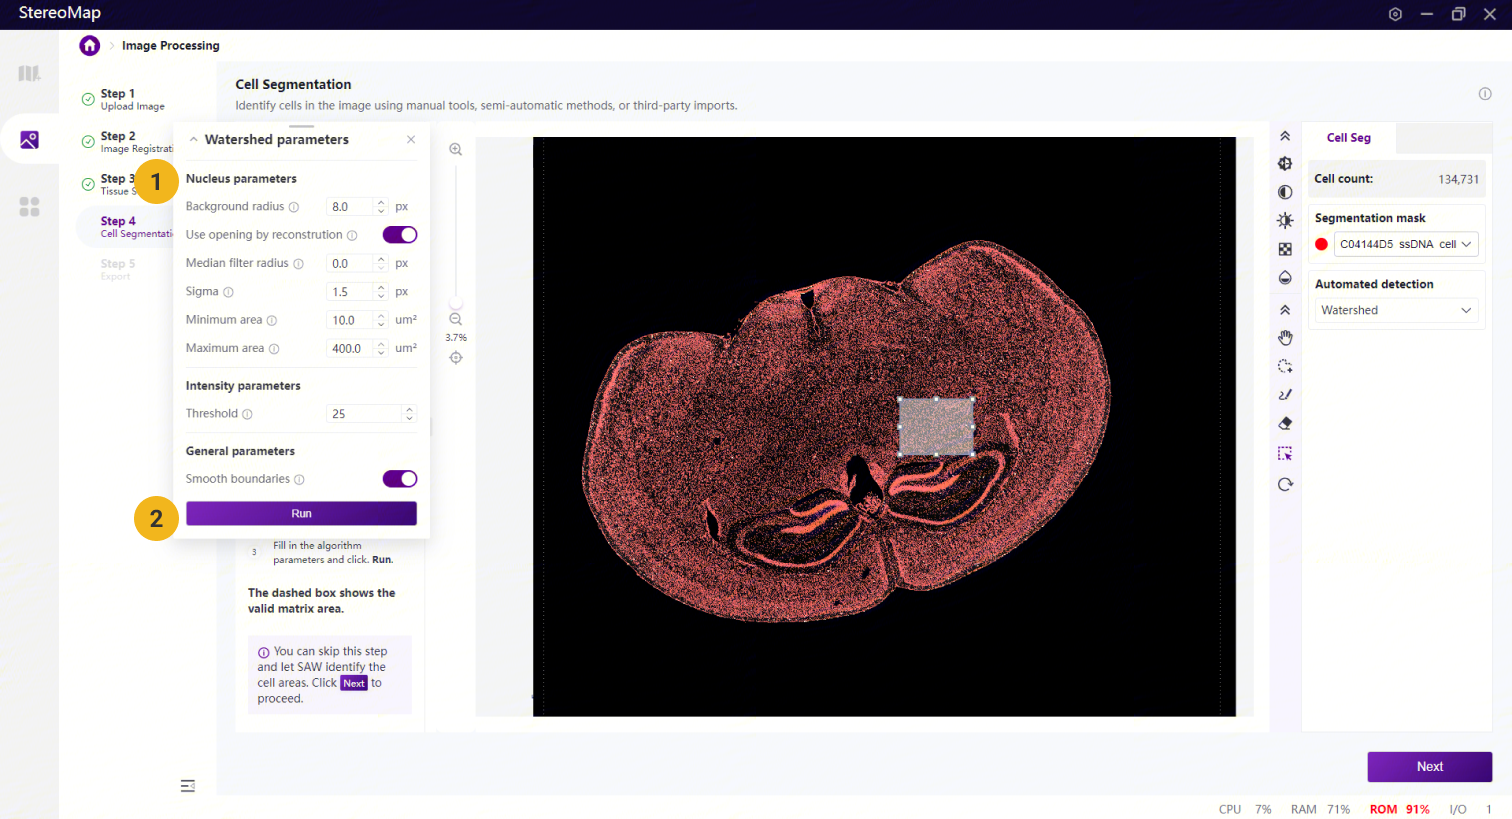
Task: Click the red segmentation mask color swatch
Action: click(x=1321, y=244)
